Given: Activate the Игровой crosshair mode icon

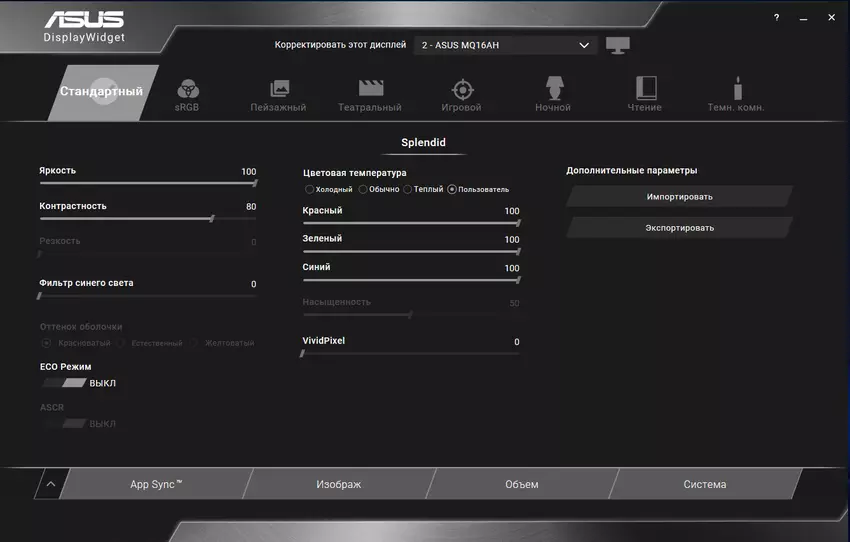Looking at the screenshot, I should tap(461, 89).
